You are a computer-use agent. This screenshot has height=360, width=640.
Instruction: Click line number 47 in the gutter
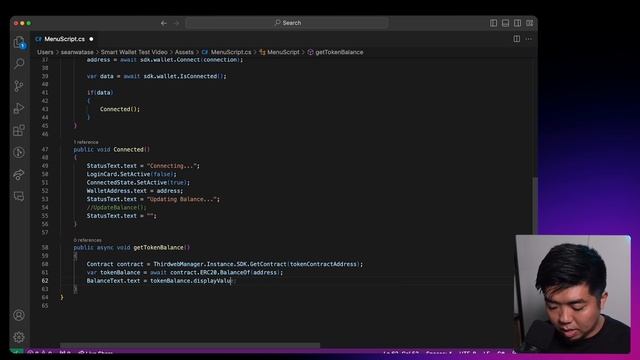tap(45, 150)
